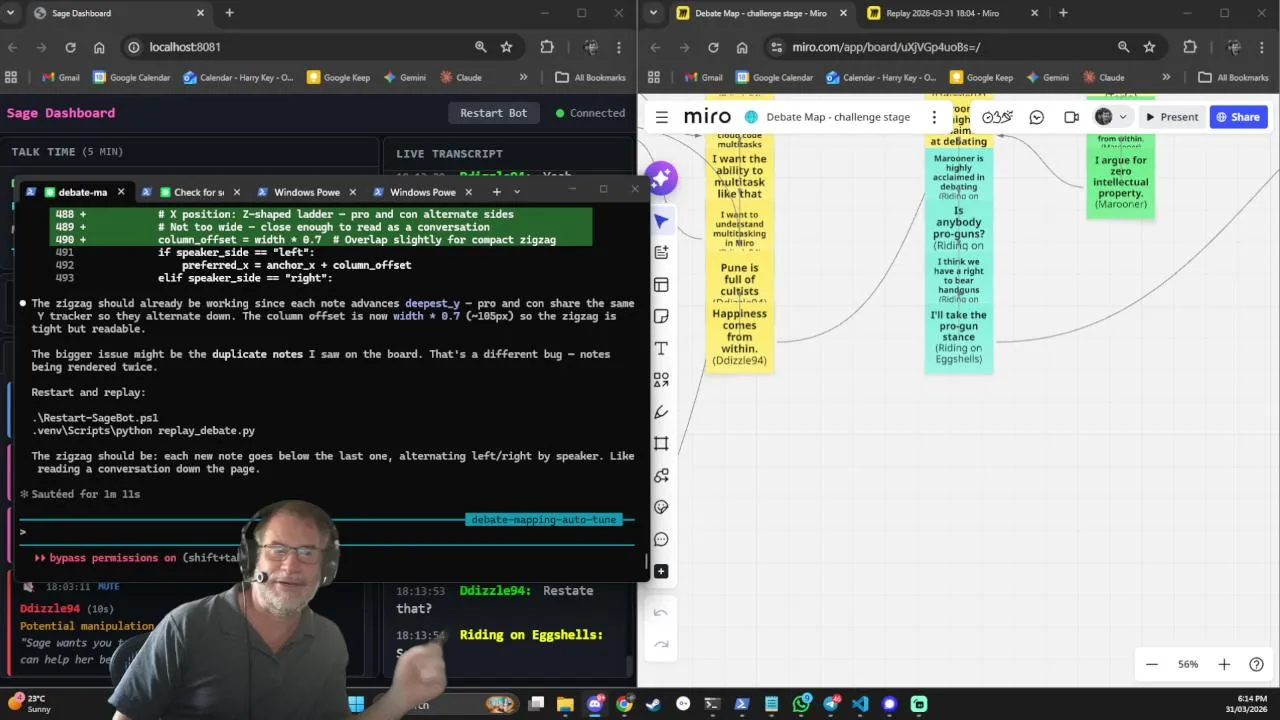Bookmark localhost page with star icon
The height and width of the screenshot is (720, 1280).
click(x=507, y=47)
